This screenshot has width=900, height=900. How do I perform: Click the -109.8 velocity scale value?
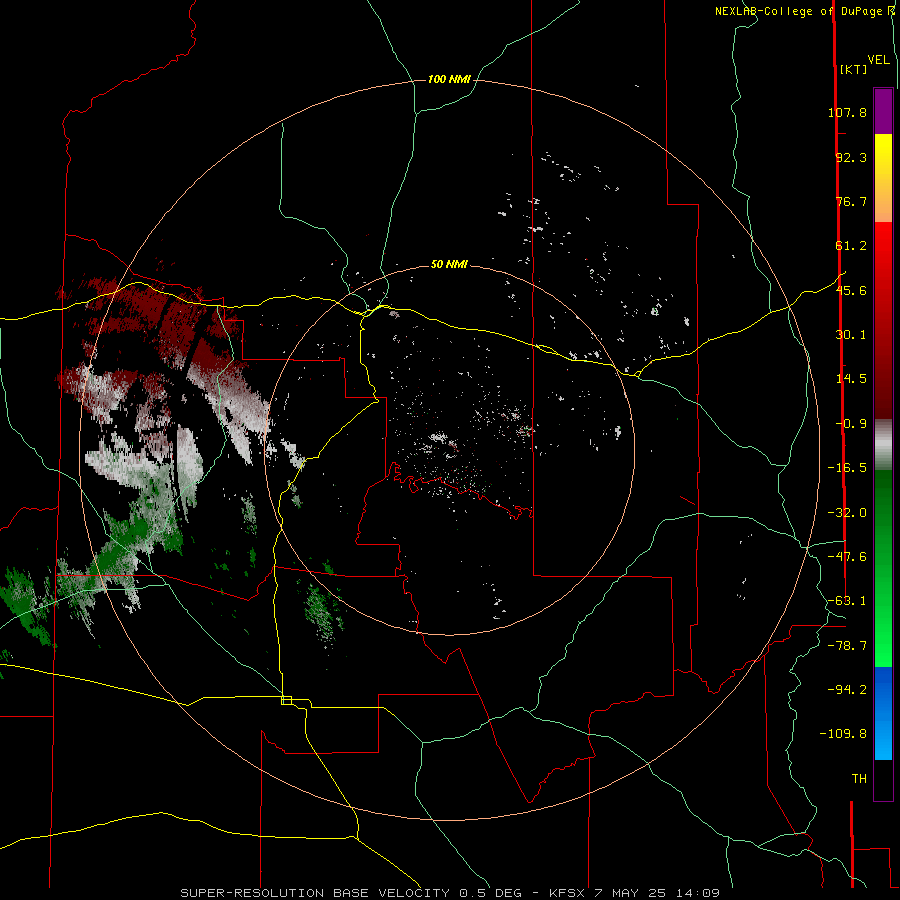(x=843, y=734)
